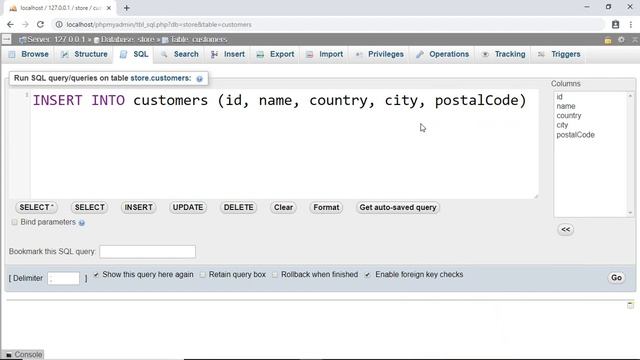Open the browser profile icon
Screen dimensions: 640x360
(x=616, y=24)
